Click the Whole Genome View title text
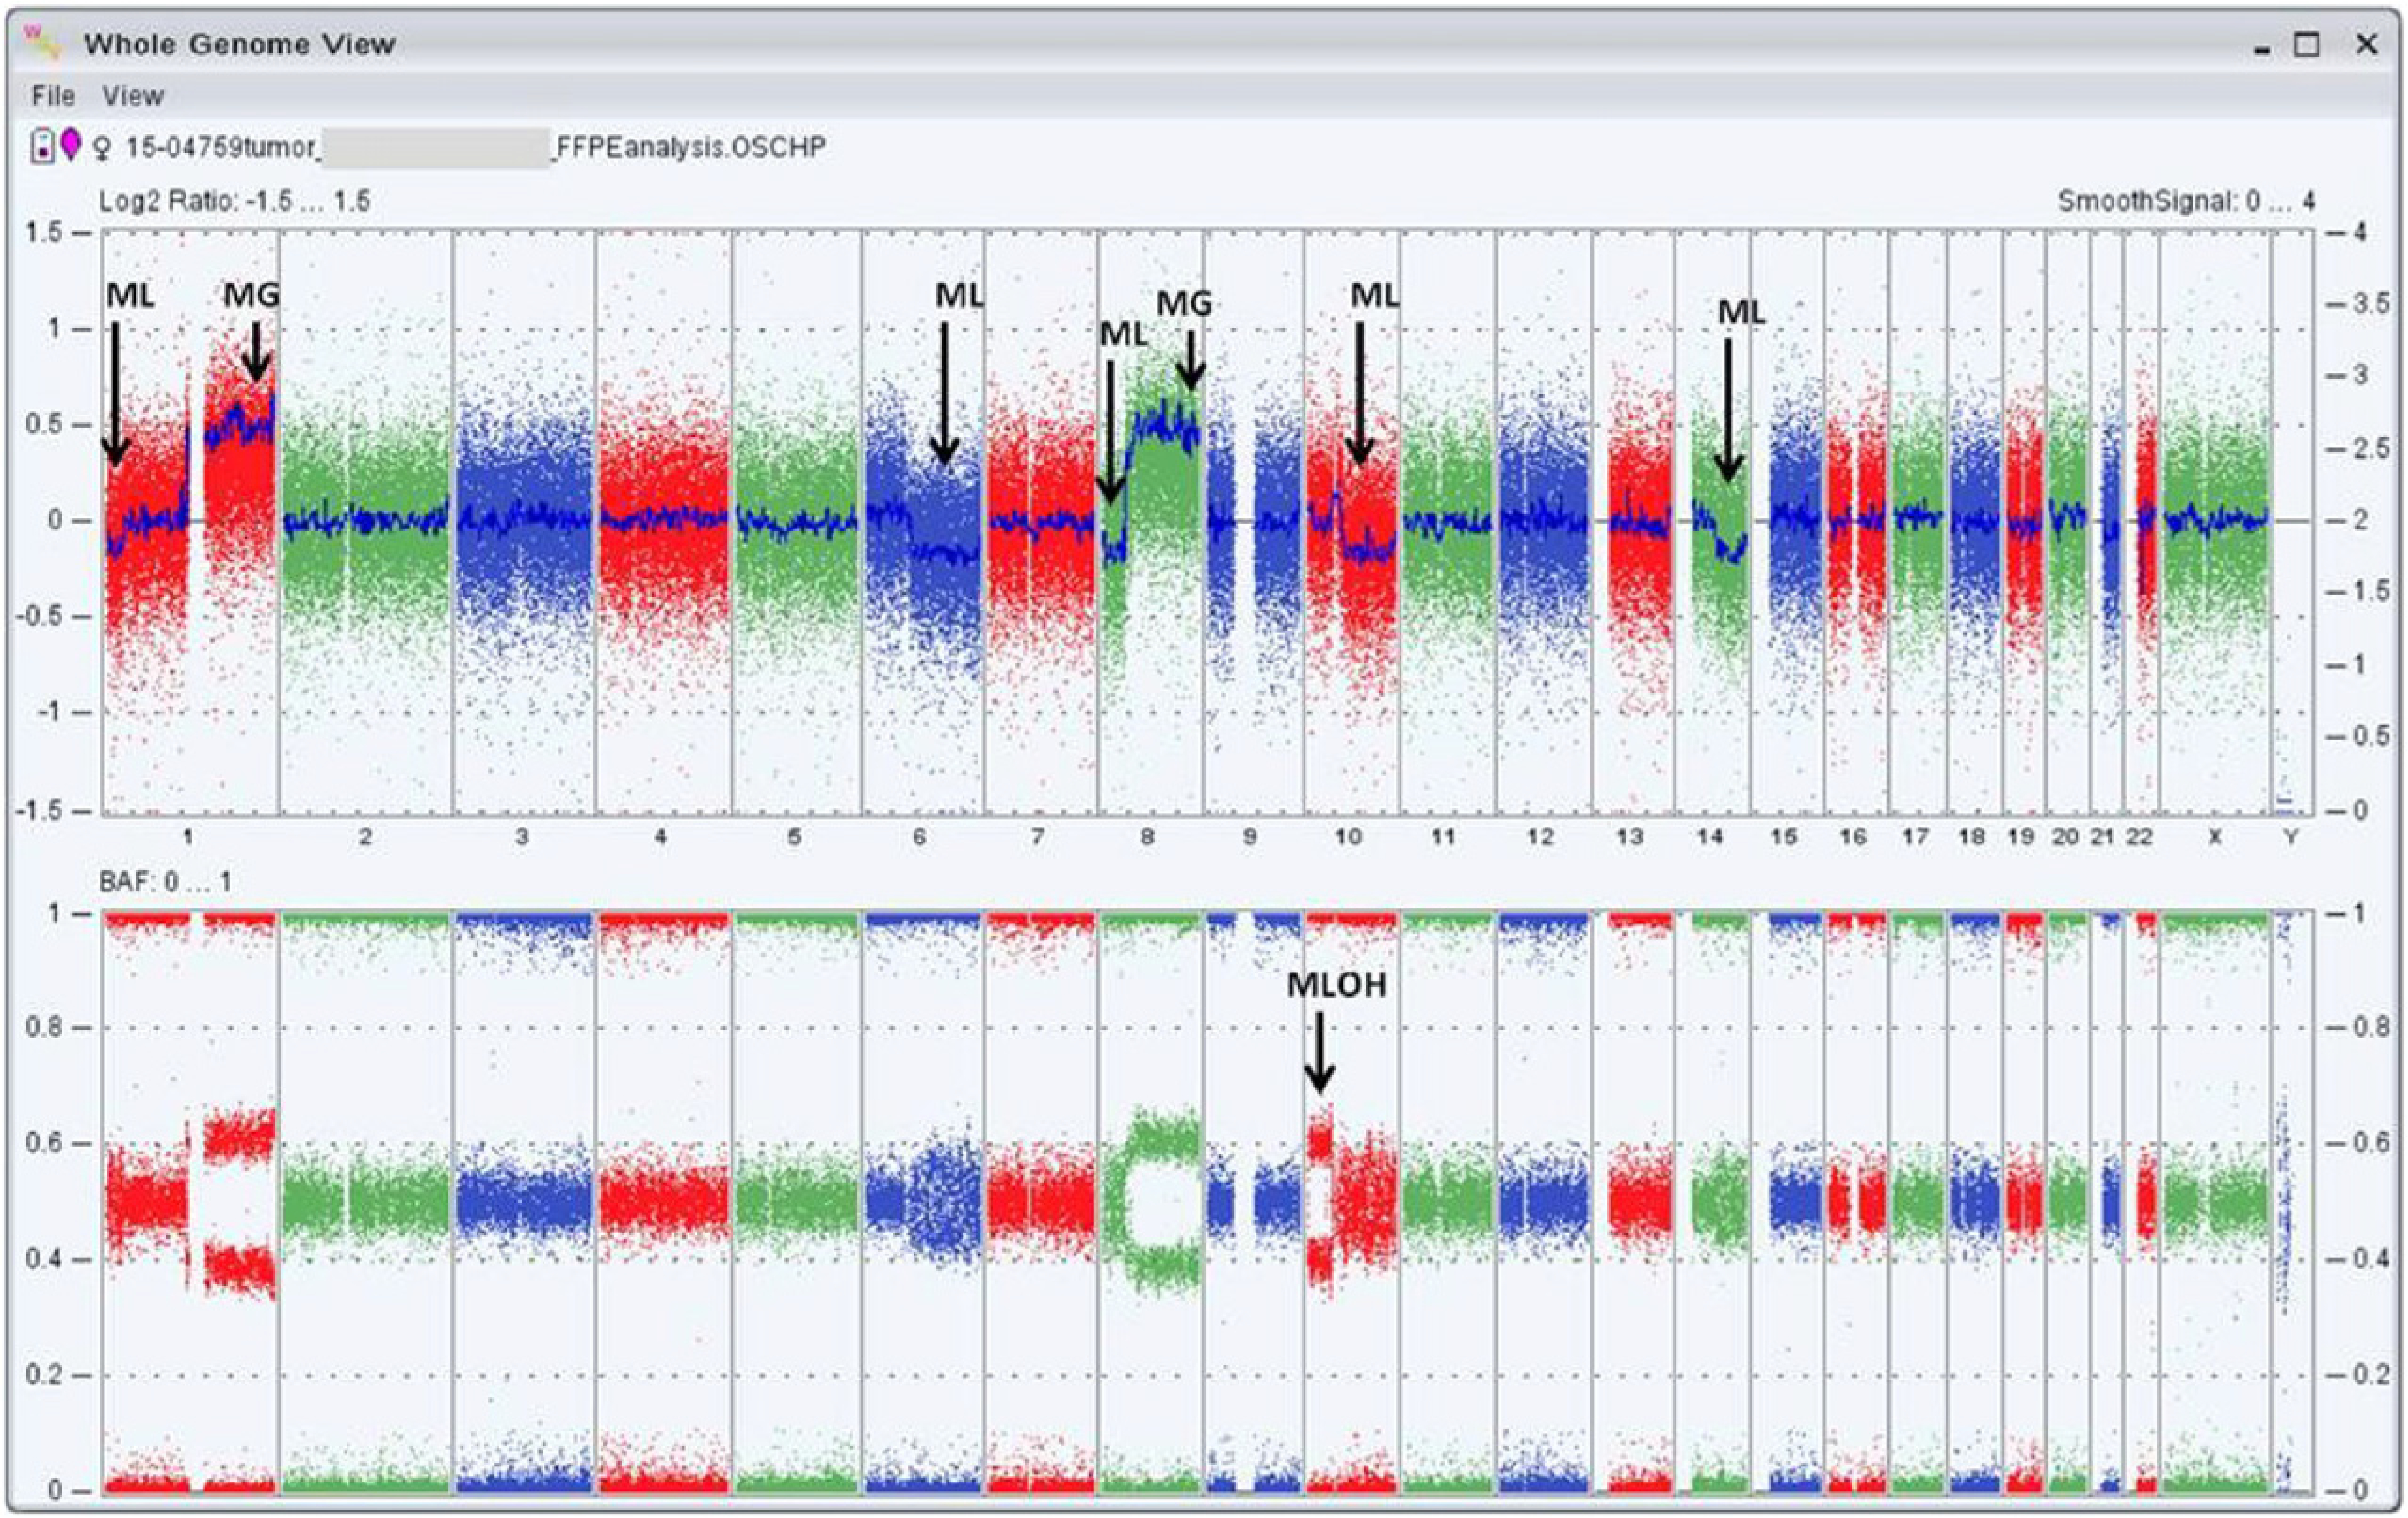Screen dimensions: 2408x1518 239,44
